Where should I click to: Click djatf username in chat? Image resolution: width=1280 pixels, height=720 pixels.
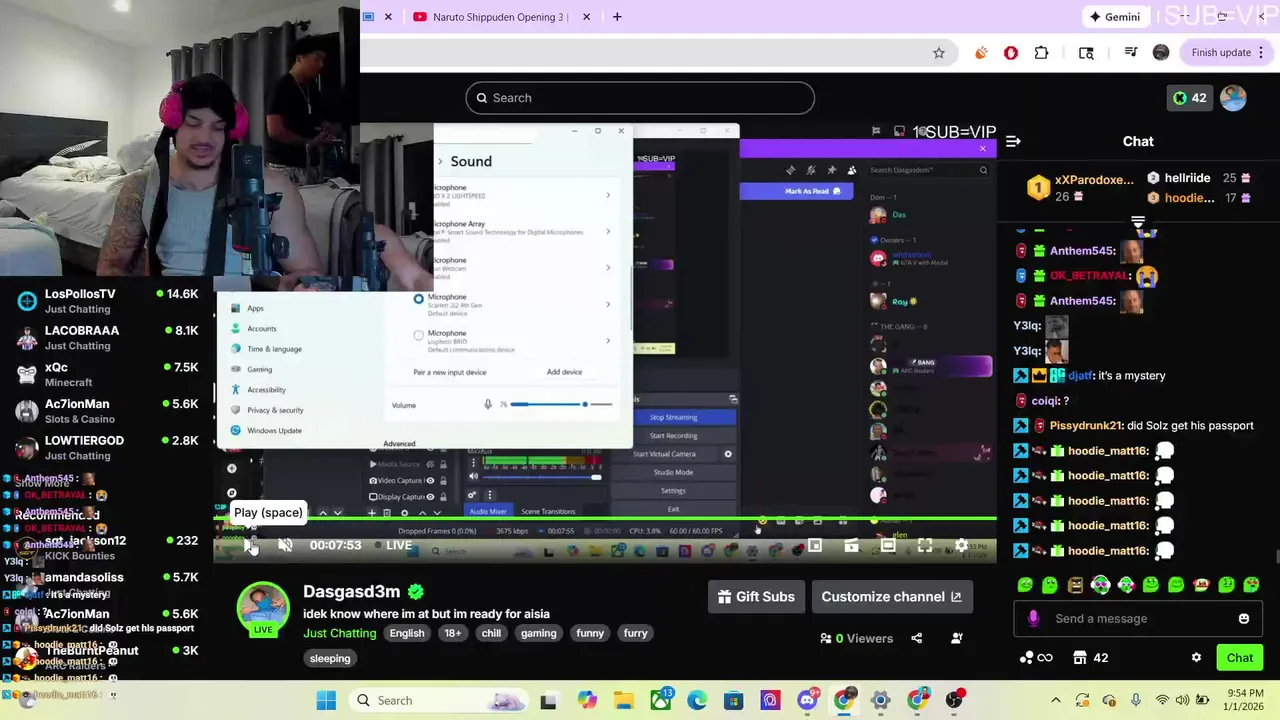coord(1080,376)
